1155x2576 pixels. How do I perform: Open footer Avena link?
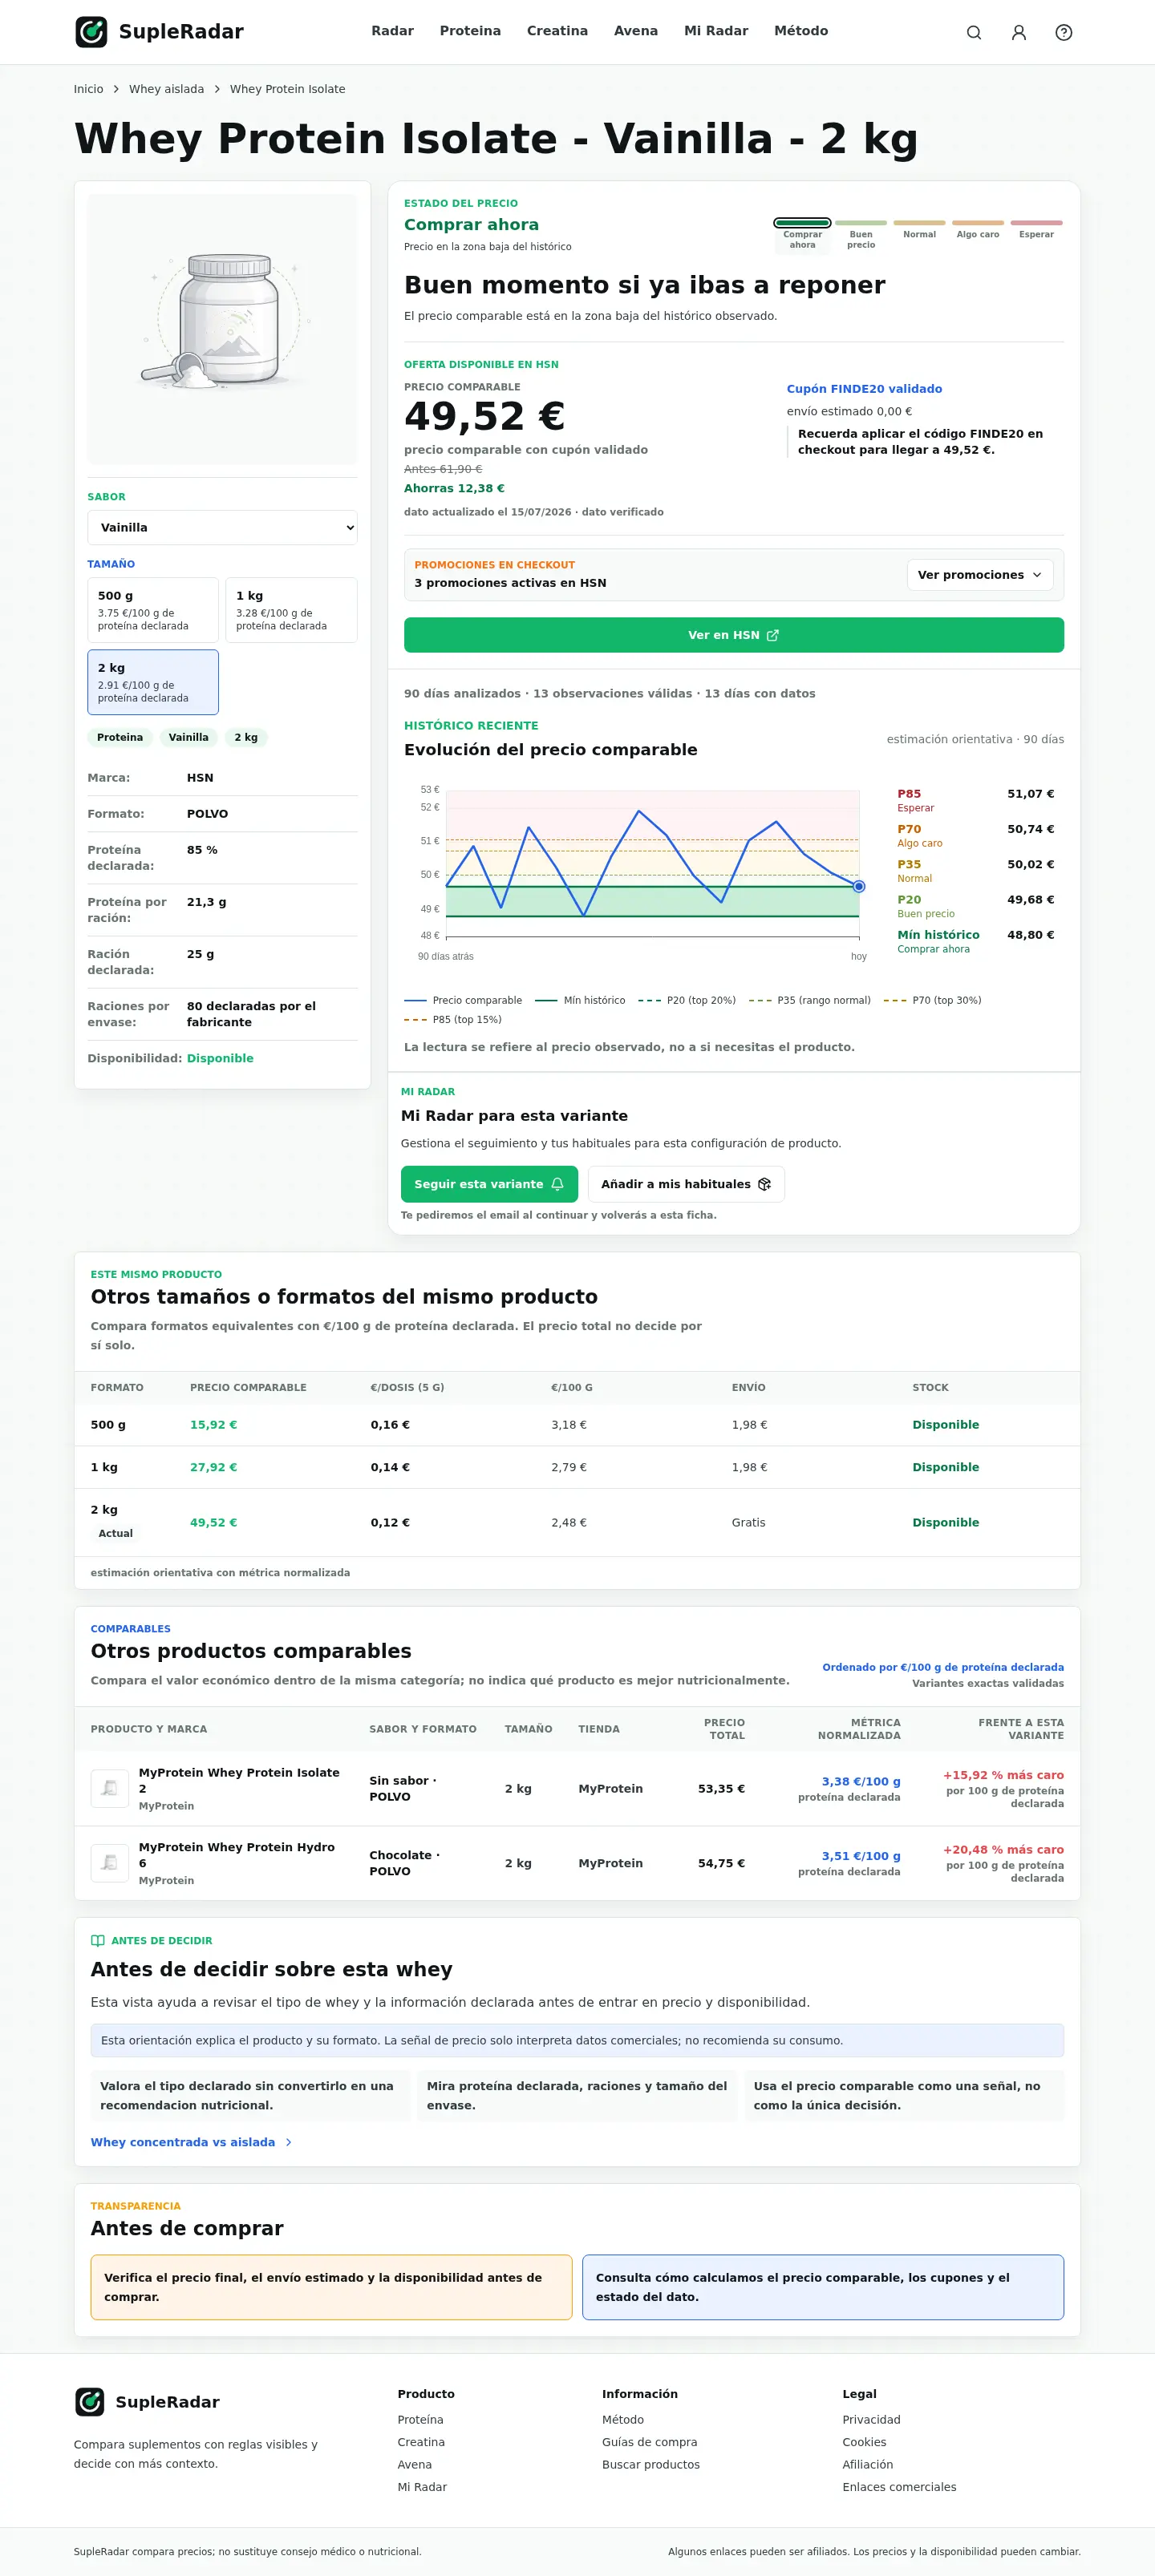pyautogui.click(x=414, y=2464)
